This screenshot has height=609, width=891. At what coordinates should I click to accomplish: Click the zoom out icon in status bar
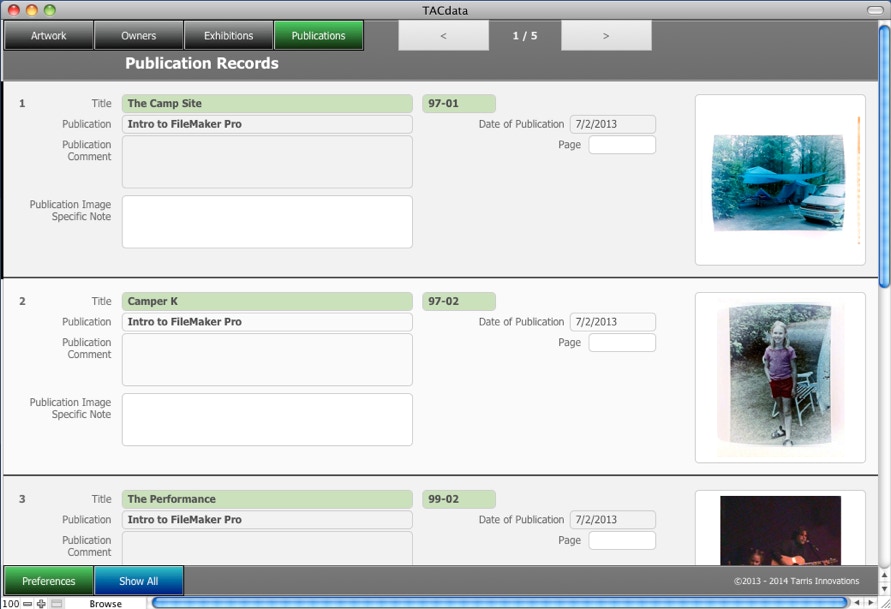(x=28, y=604)
